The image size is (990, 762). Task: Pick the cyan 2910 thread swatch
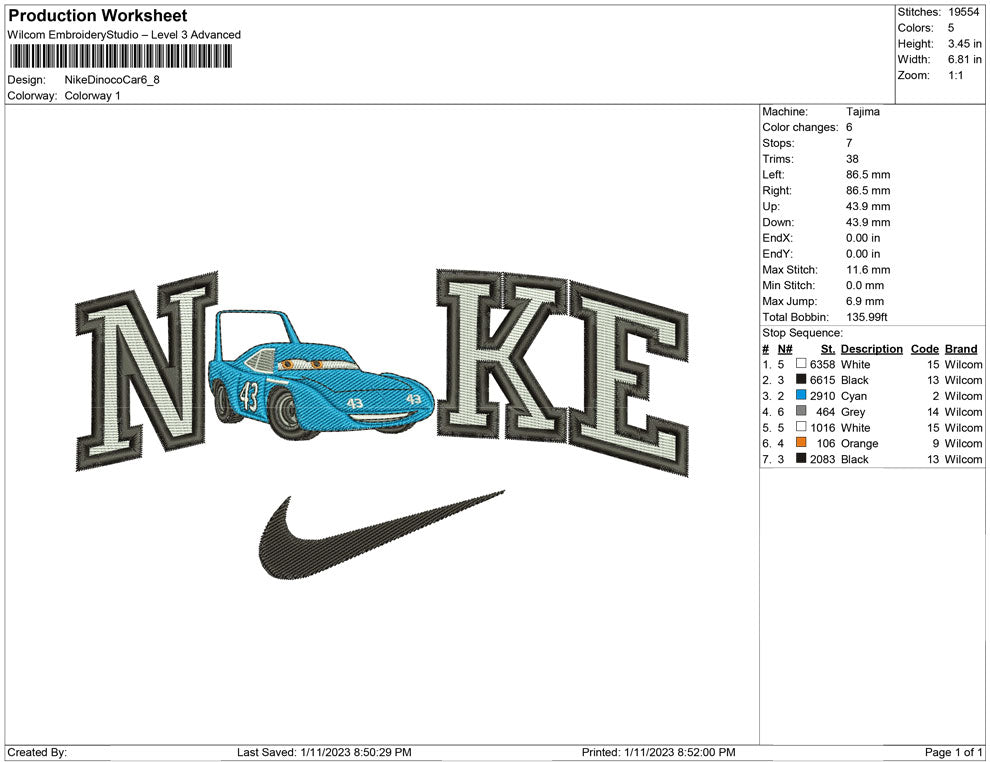click(801, 396)
